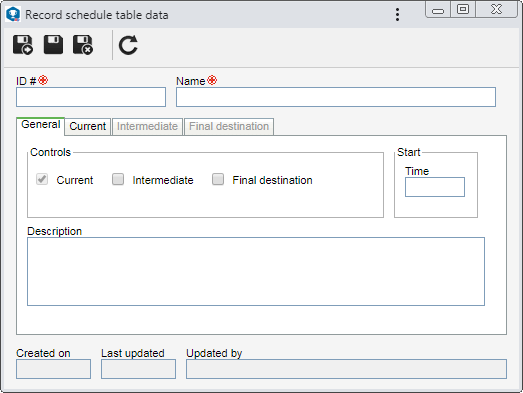This screenshot has height=393, width=523.
Task: Open the Final destination tab
Action: (229, 126)
